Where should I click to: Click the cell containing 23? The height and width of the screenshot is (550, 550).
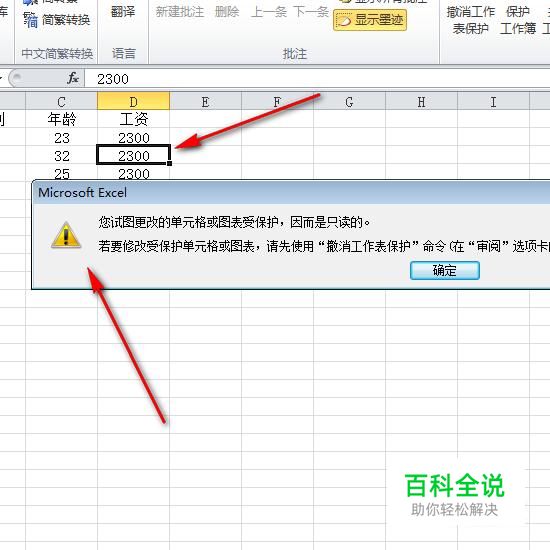tap(61, 138)
